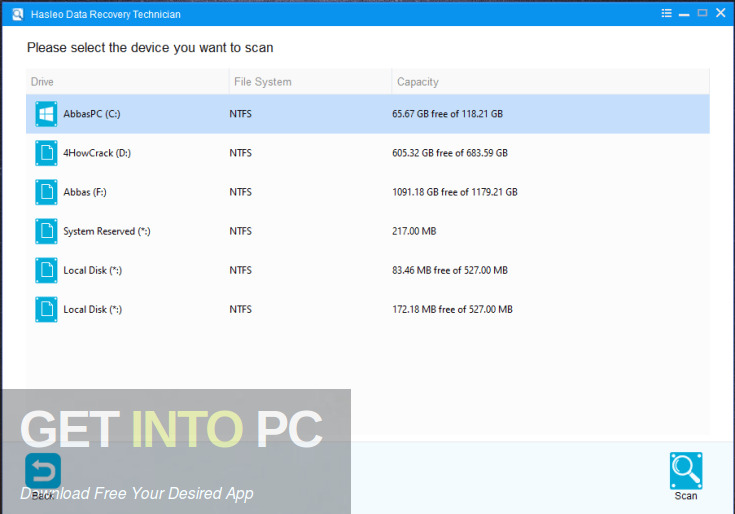Click drive icon of 172.18 MB Local Disk
Image resolution: width=735 pixels, height=514 pixels.
(x=46, y=309)
